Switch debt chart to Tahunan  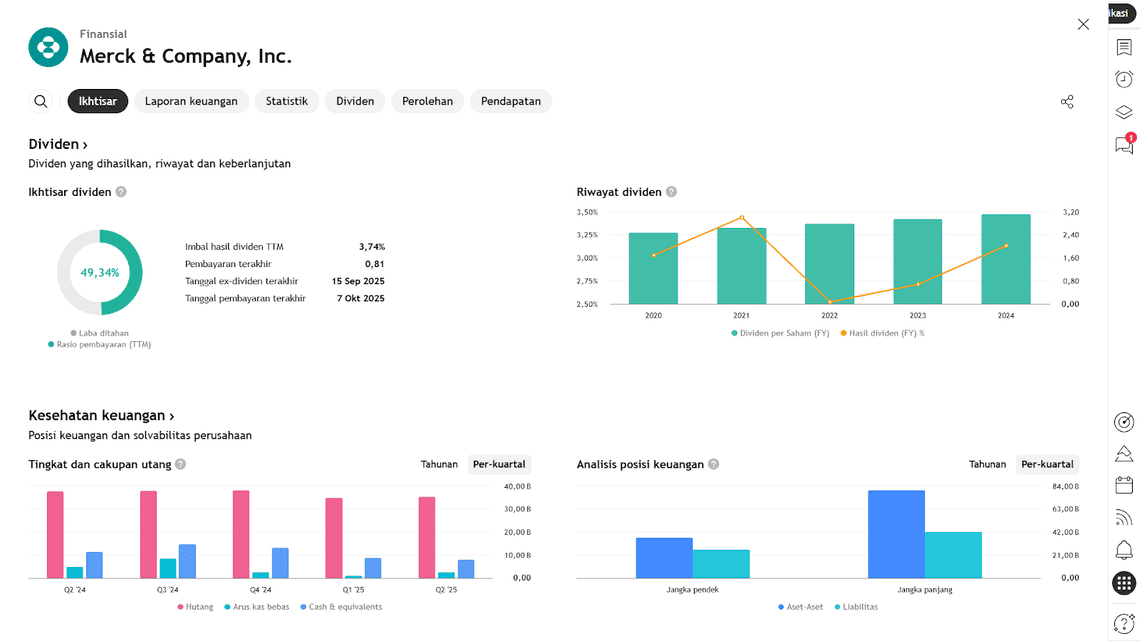[x=439, y=464]
